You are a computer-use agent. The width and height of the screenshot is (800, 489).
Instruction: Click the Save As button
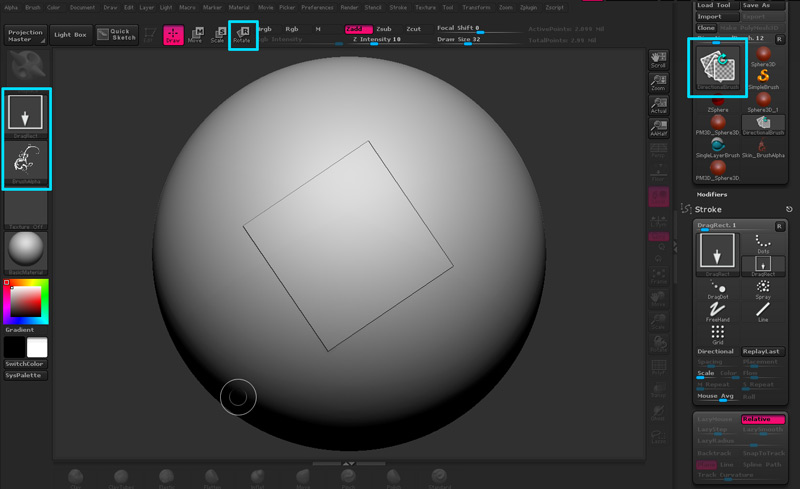pyautogui.click(x=763, y=5)
